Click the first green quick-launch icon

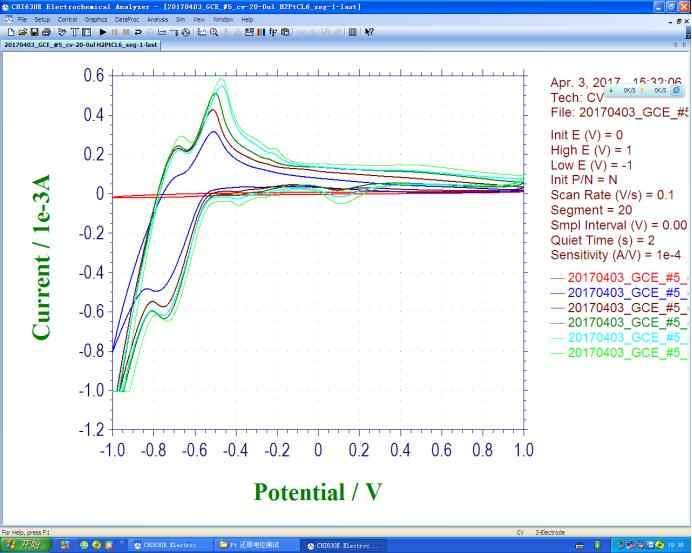(84, 545)
